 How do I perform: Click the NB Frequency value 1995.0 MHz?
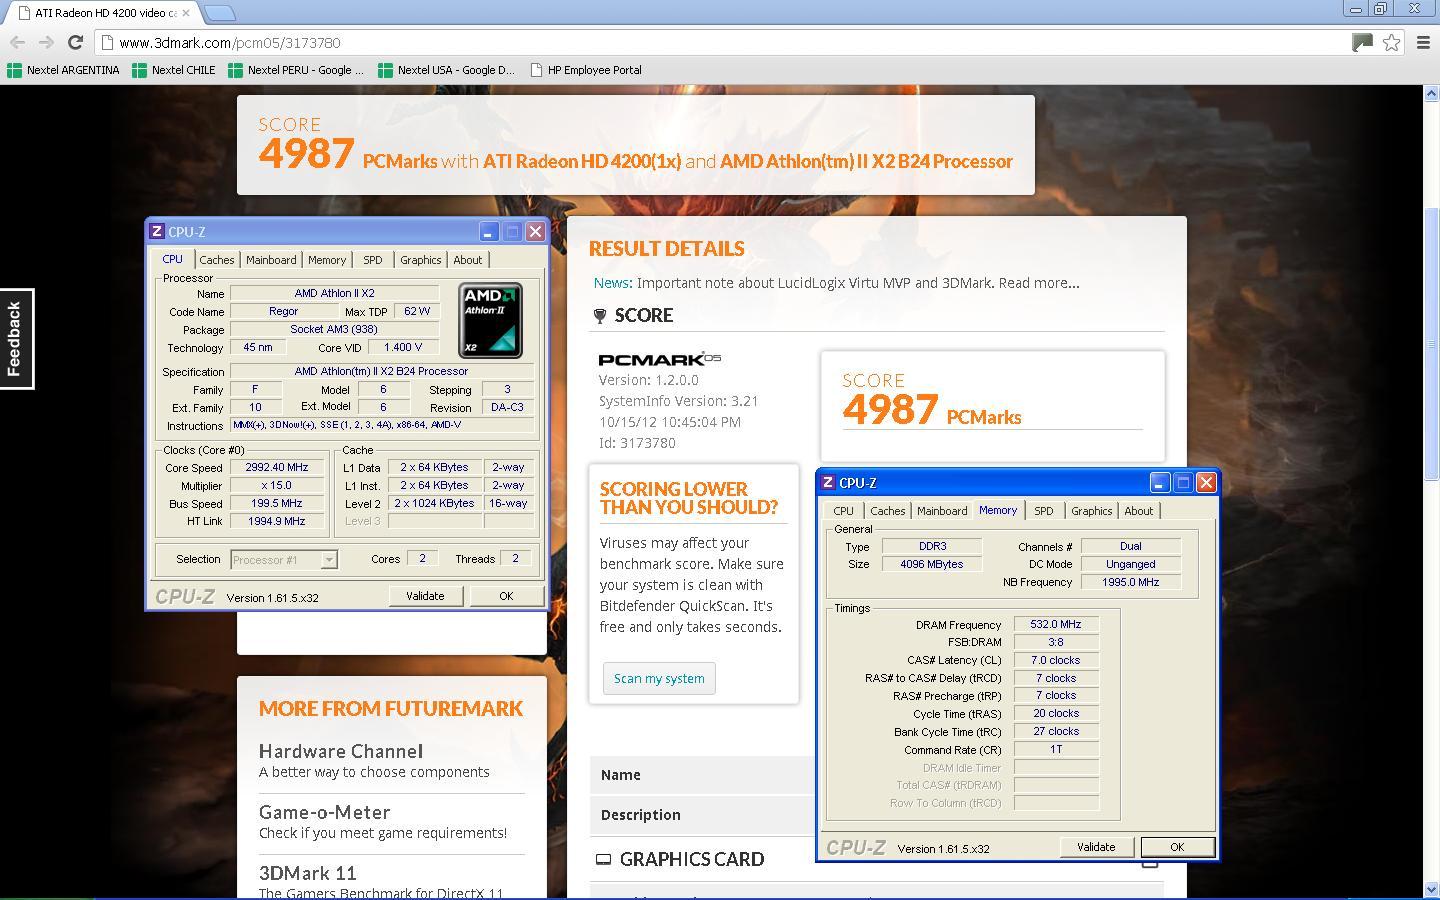pos(1131,582)
